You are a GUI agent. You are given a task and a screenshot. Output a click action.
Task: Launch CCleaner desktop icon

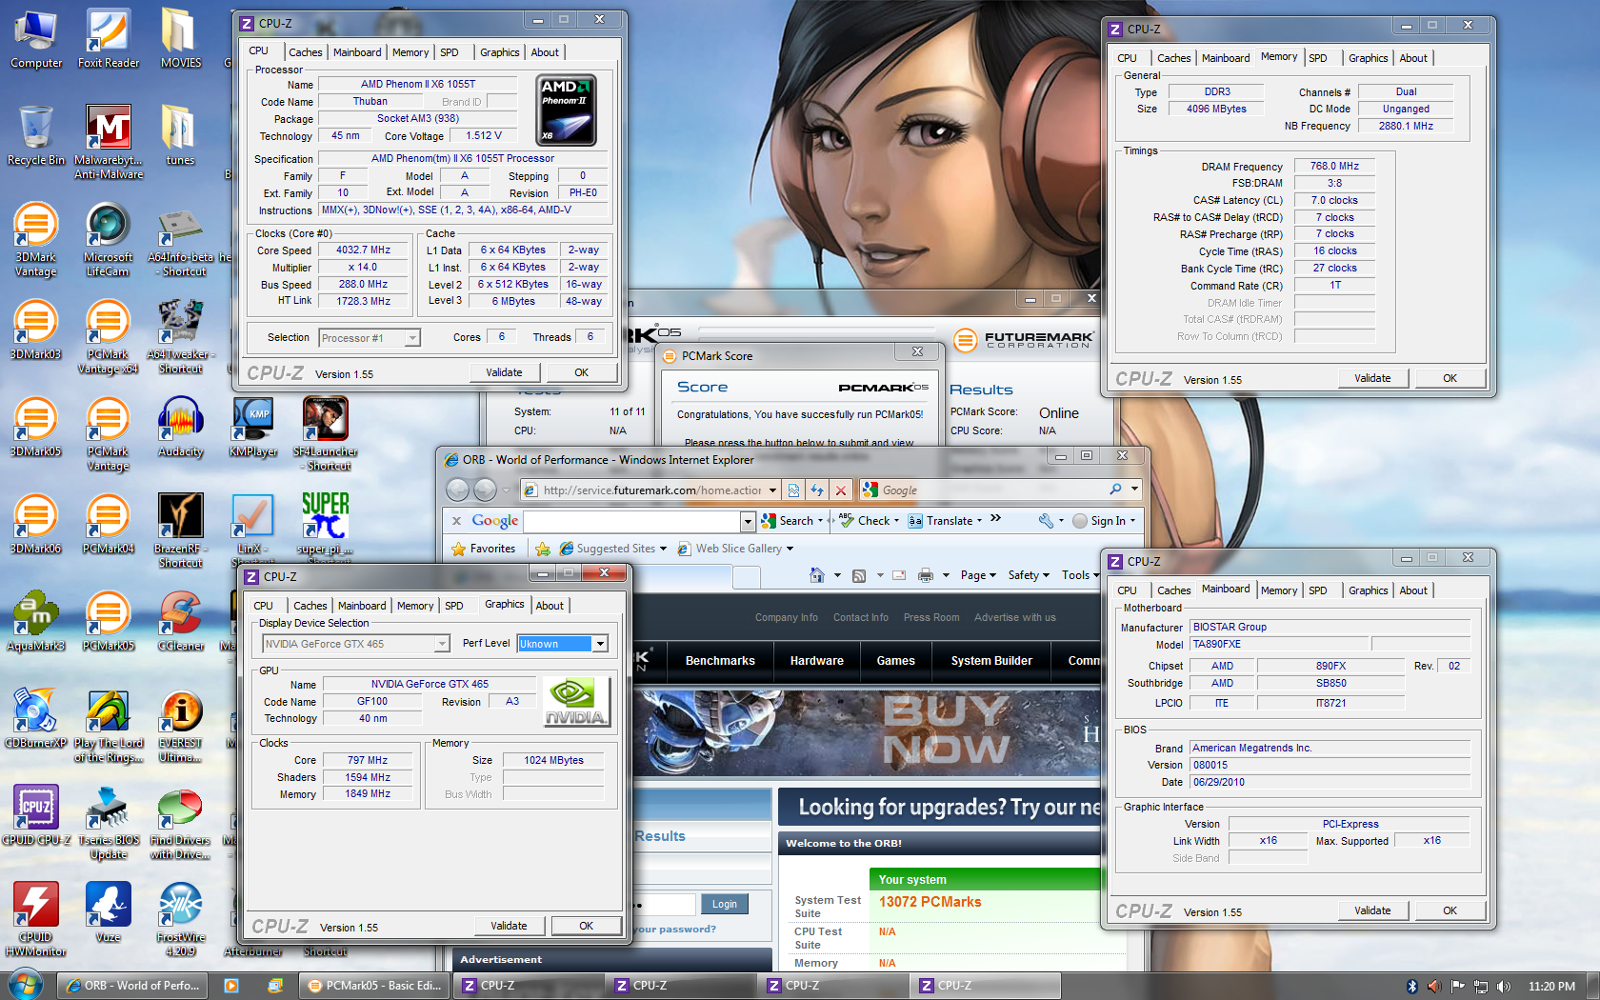(x=180, y=621)
